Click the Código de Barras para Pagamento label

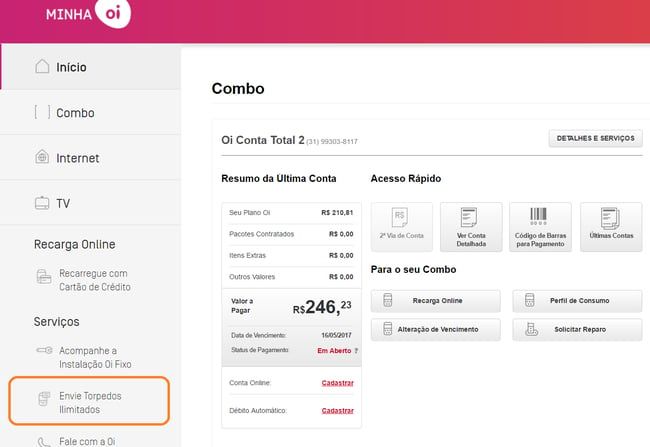540,240
